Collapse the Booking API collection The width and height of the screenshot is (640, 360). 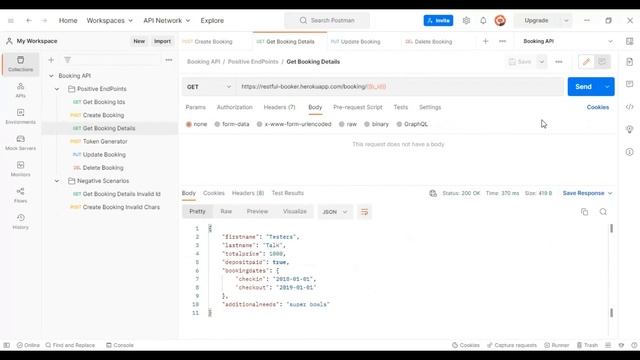51,76
